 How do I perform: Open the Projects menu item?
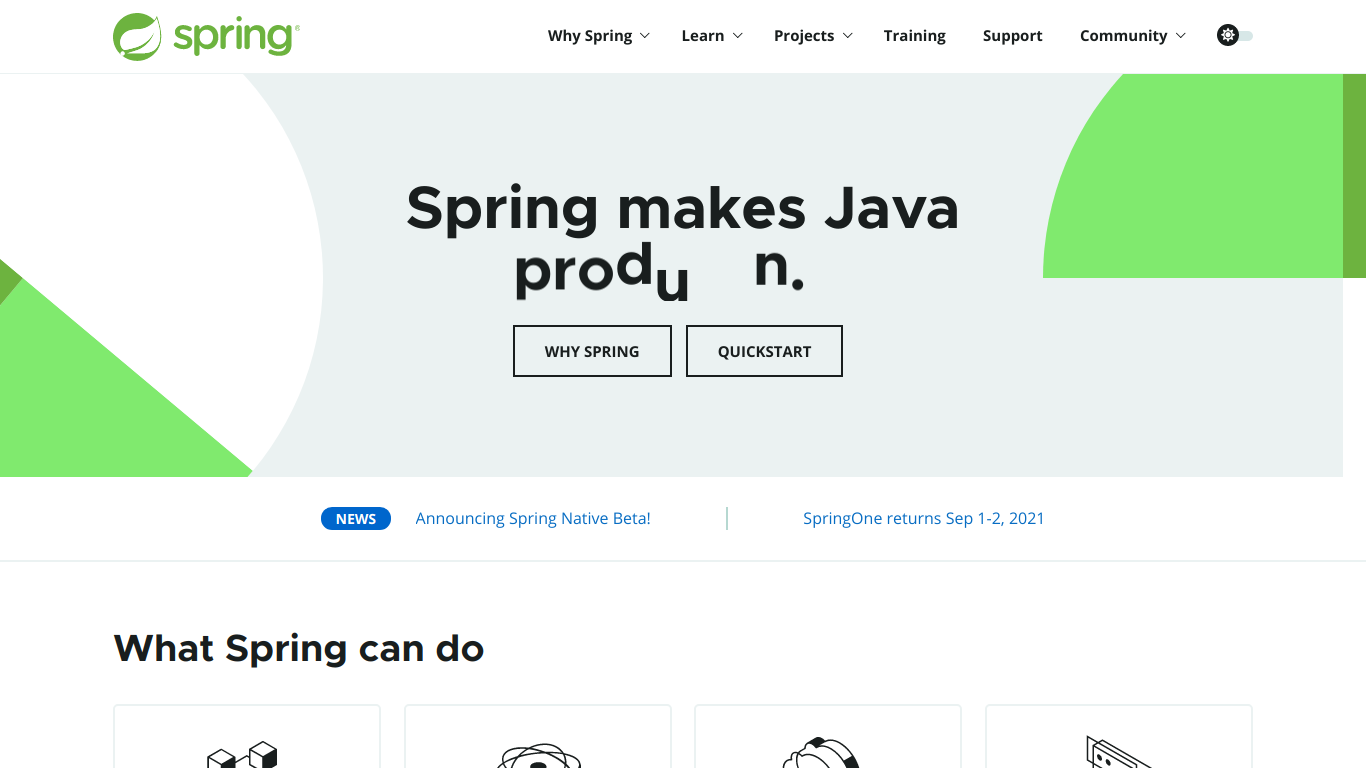click(x=804, y=36)
